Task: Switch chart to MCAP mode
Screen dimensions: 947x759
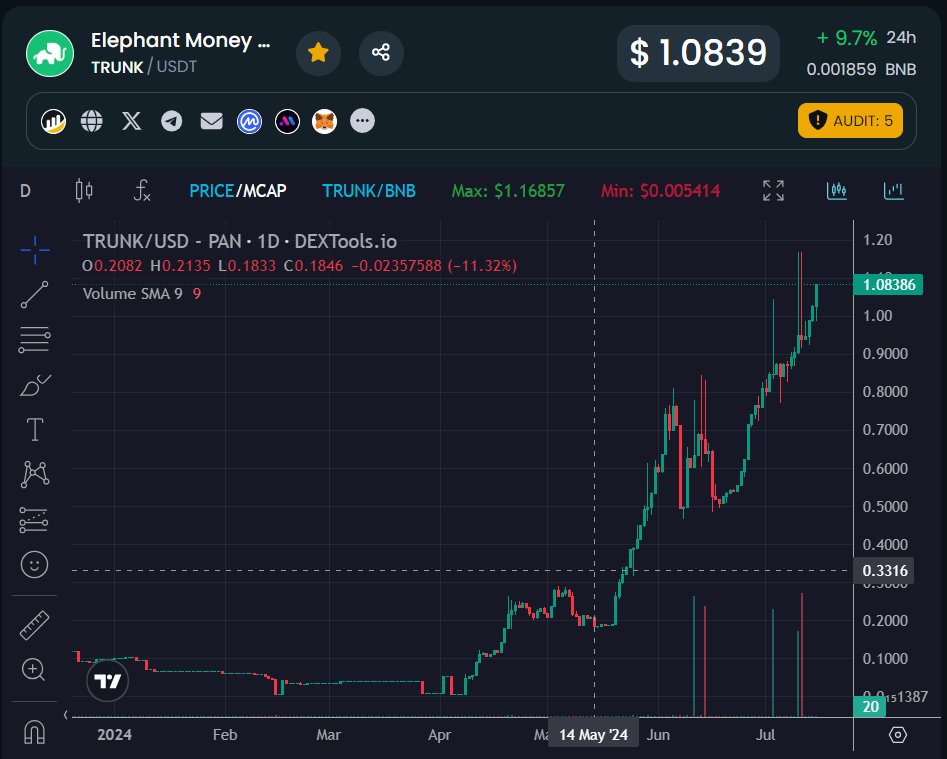Action: point(265,191)
